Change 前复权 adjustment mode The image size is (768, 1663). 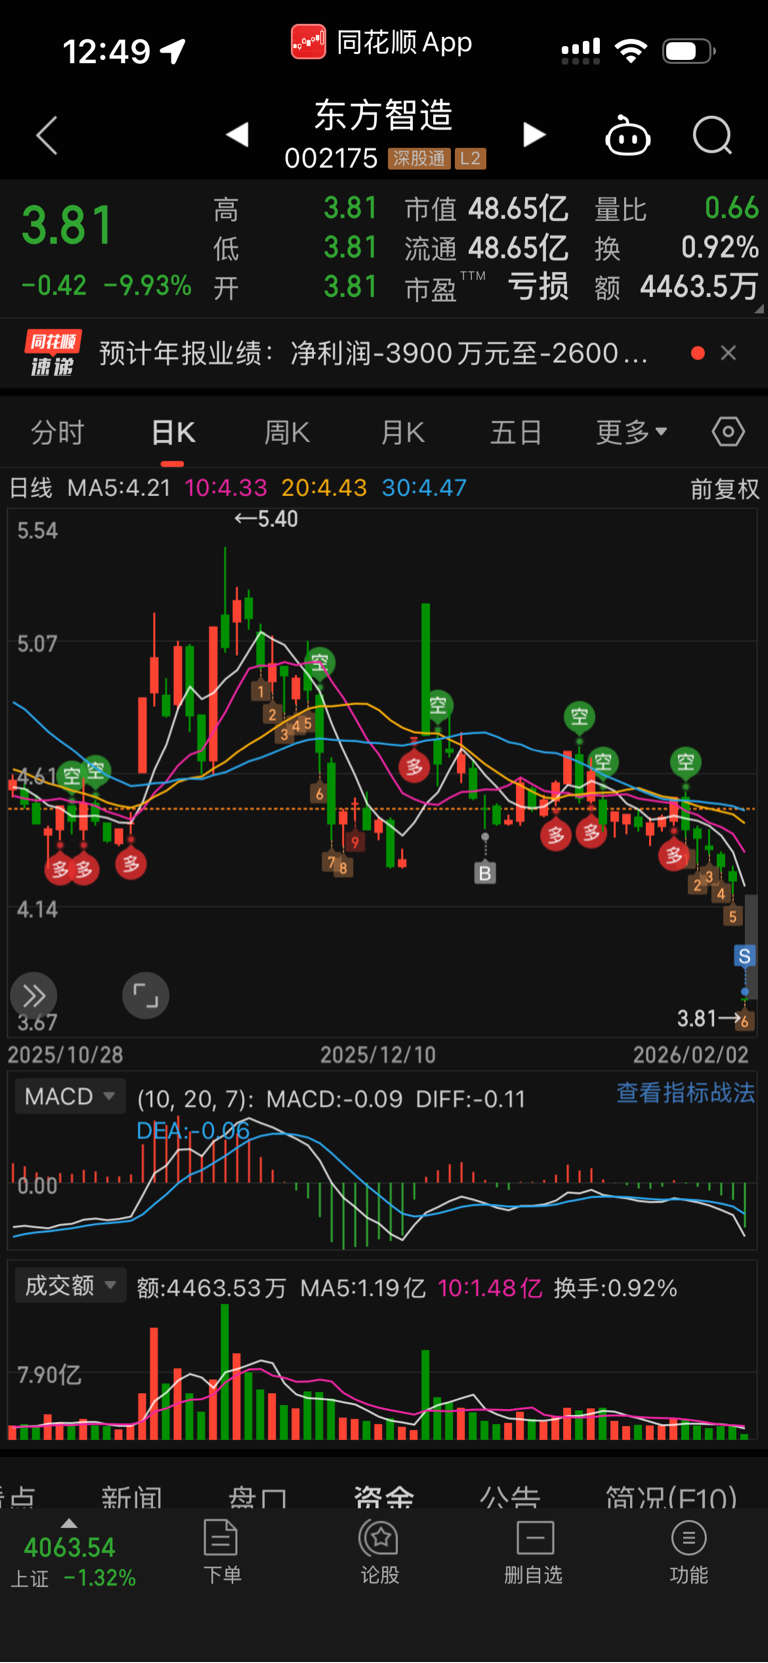[x=725, y=489]
